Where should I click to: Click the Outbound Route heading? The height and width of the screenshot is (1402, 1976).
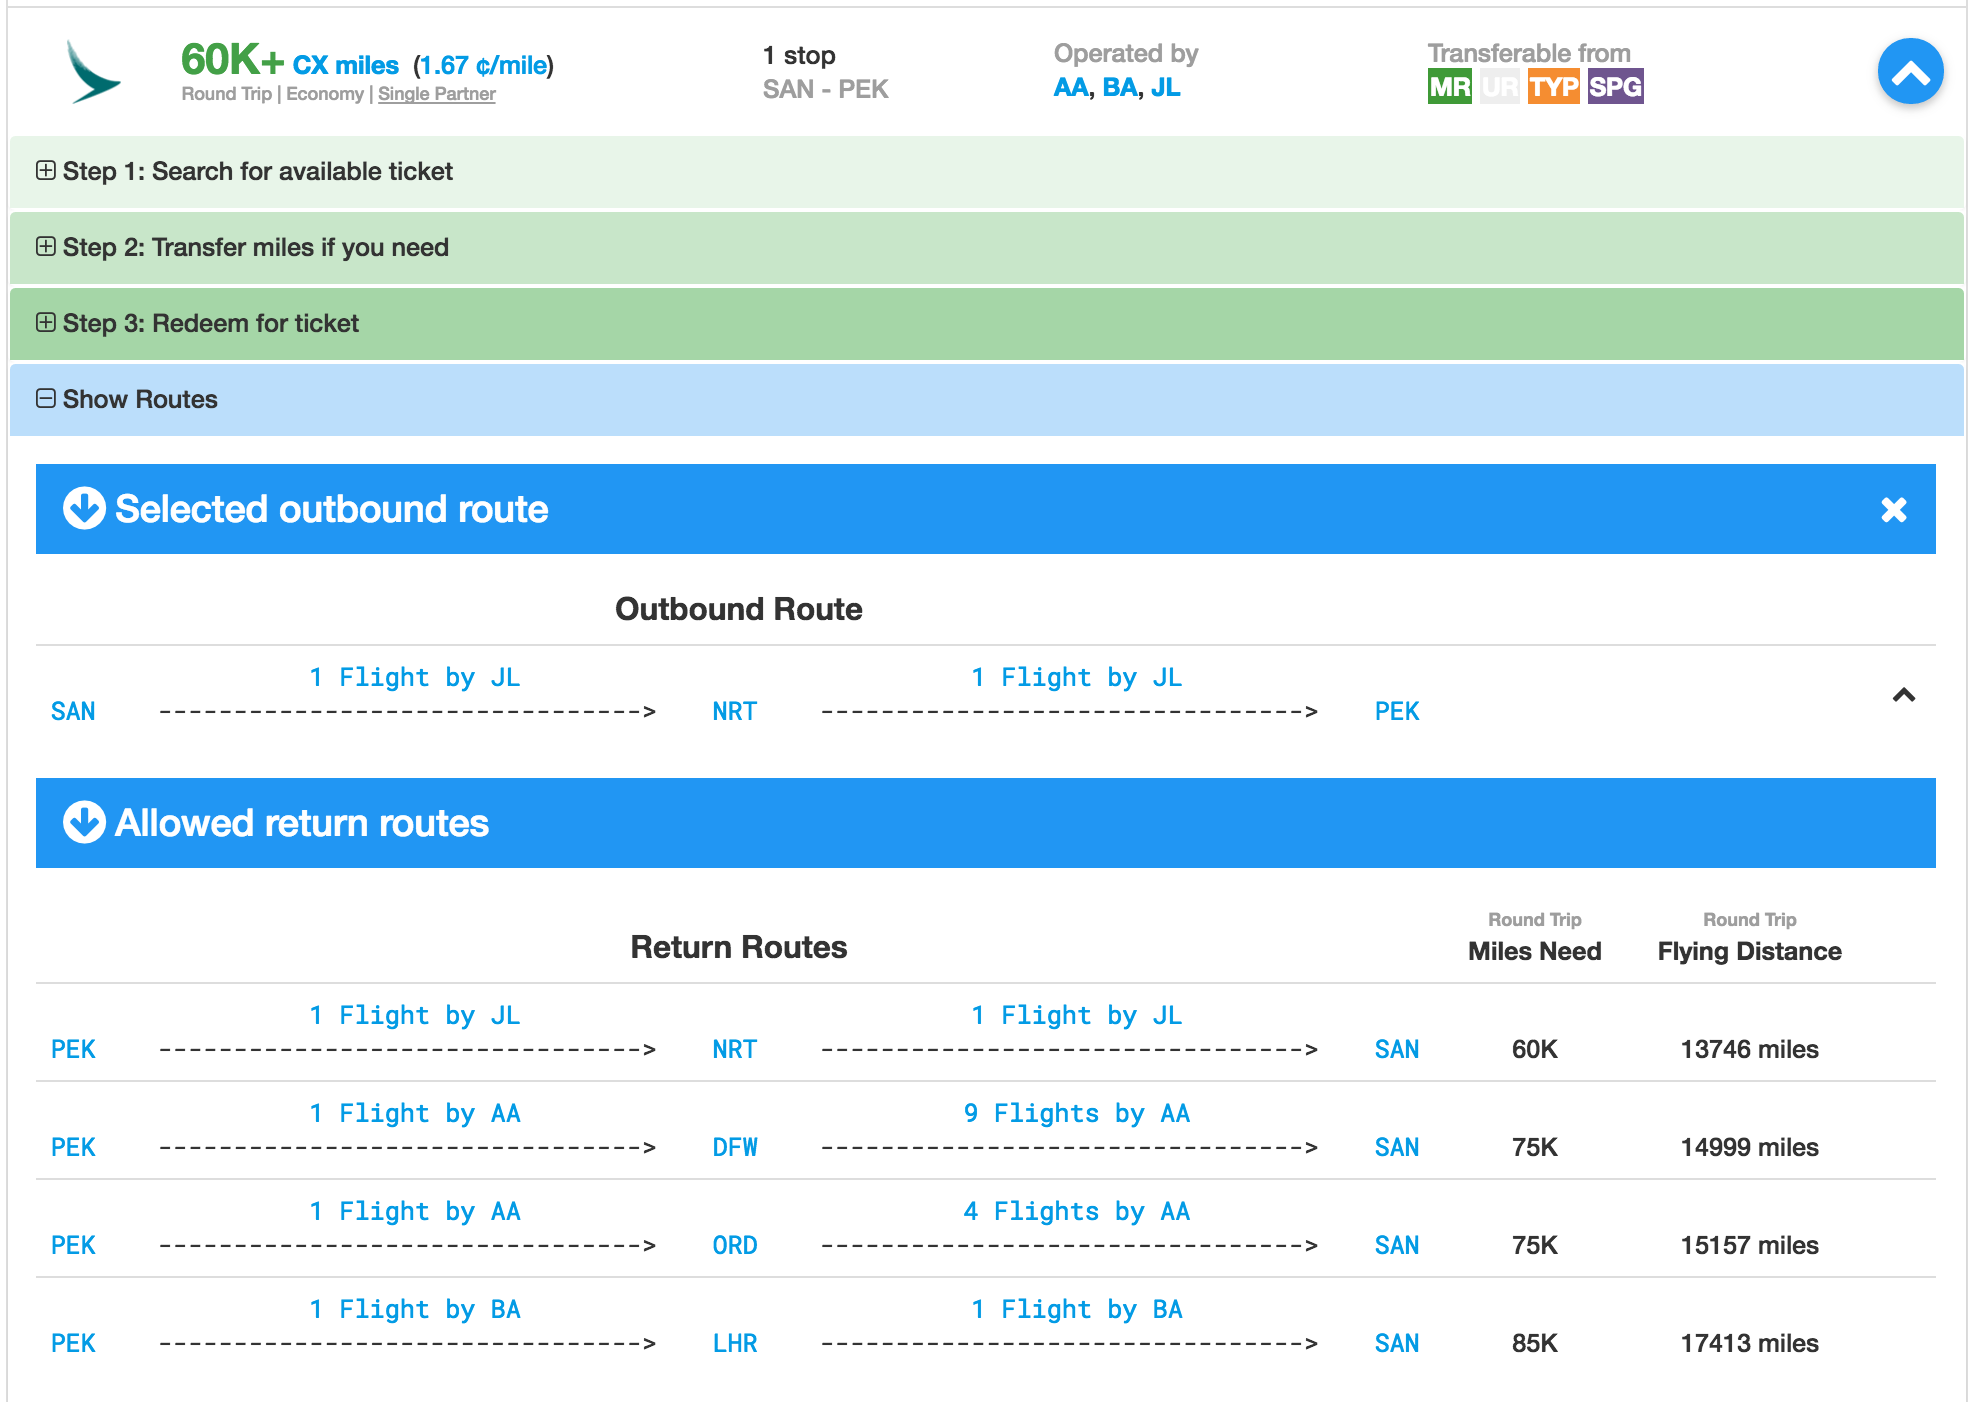pyautogui.click(x=738, y=609)
